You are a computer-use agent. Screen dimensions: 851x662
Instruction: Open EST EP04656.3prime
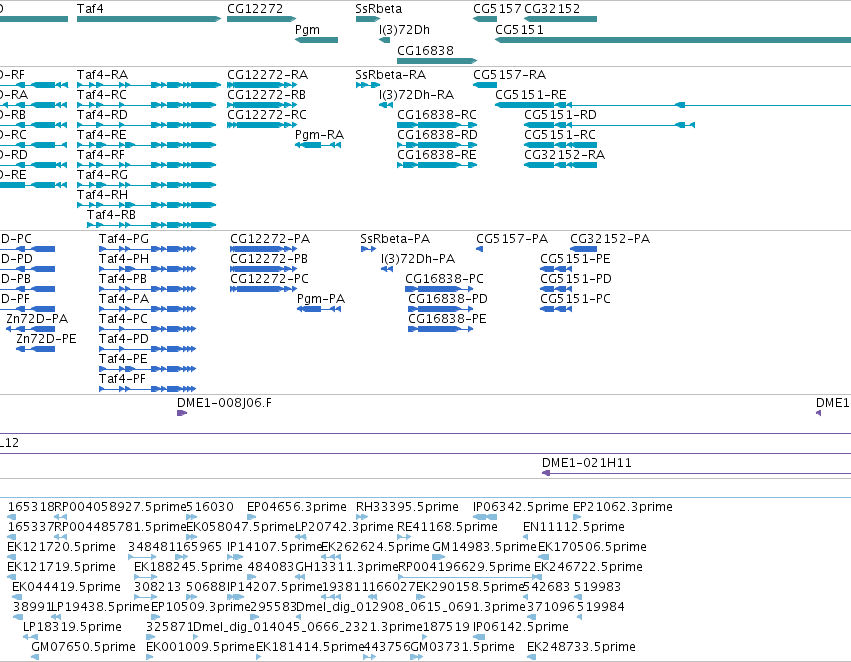(x=297, y=507)
